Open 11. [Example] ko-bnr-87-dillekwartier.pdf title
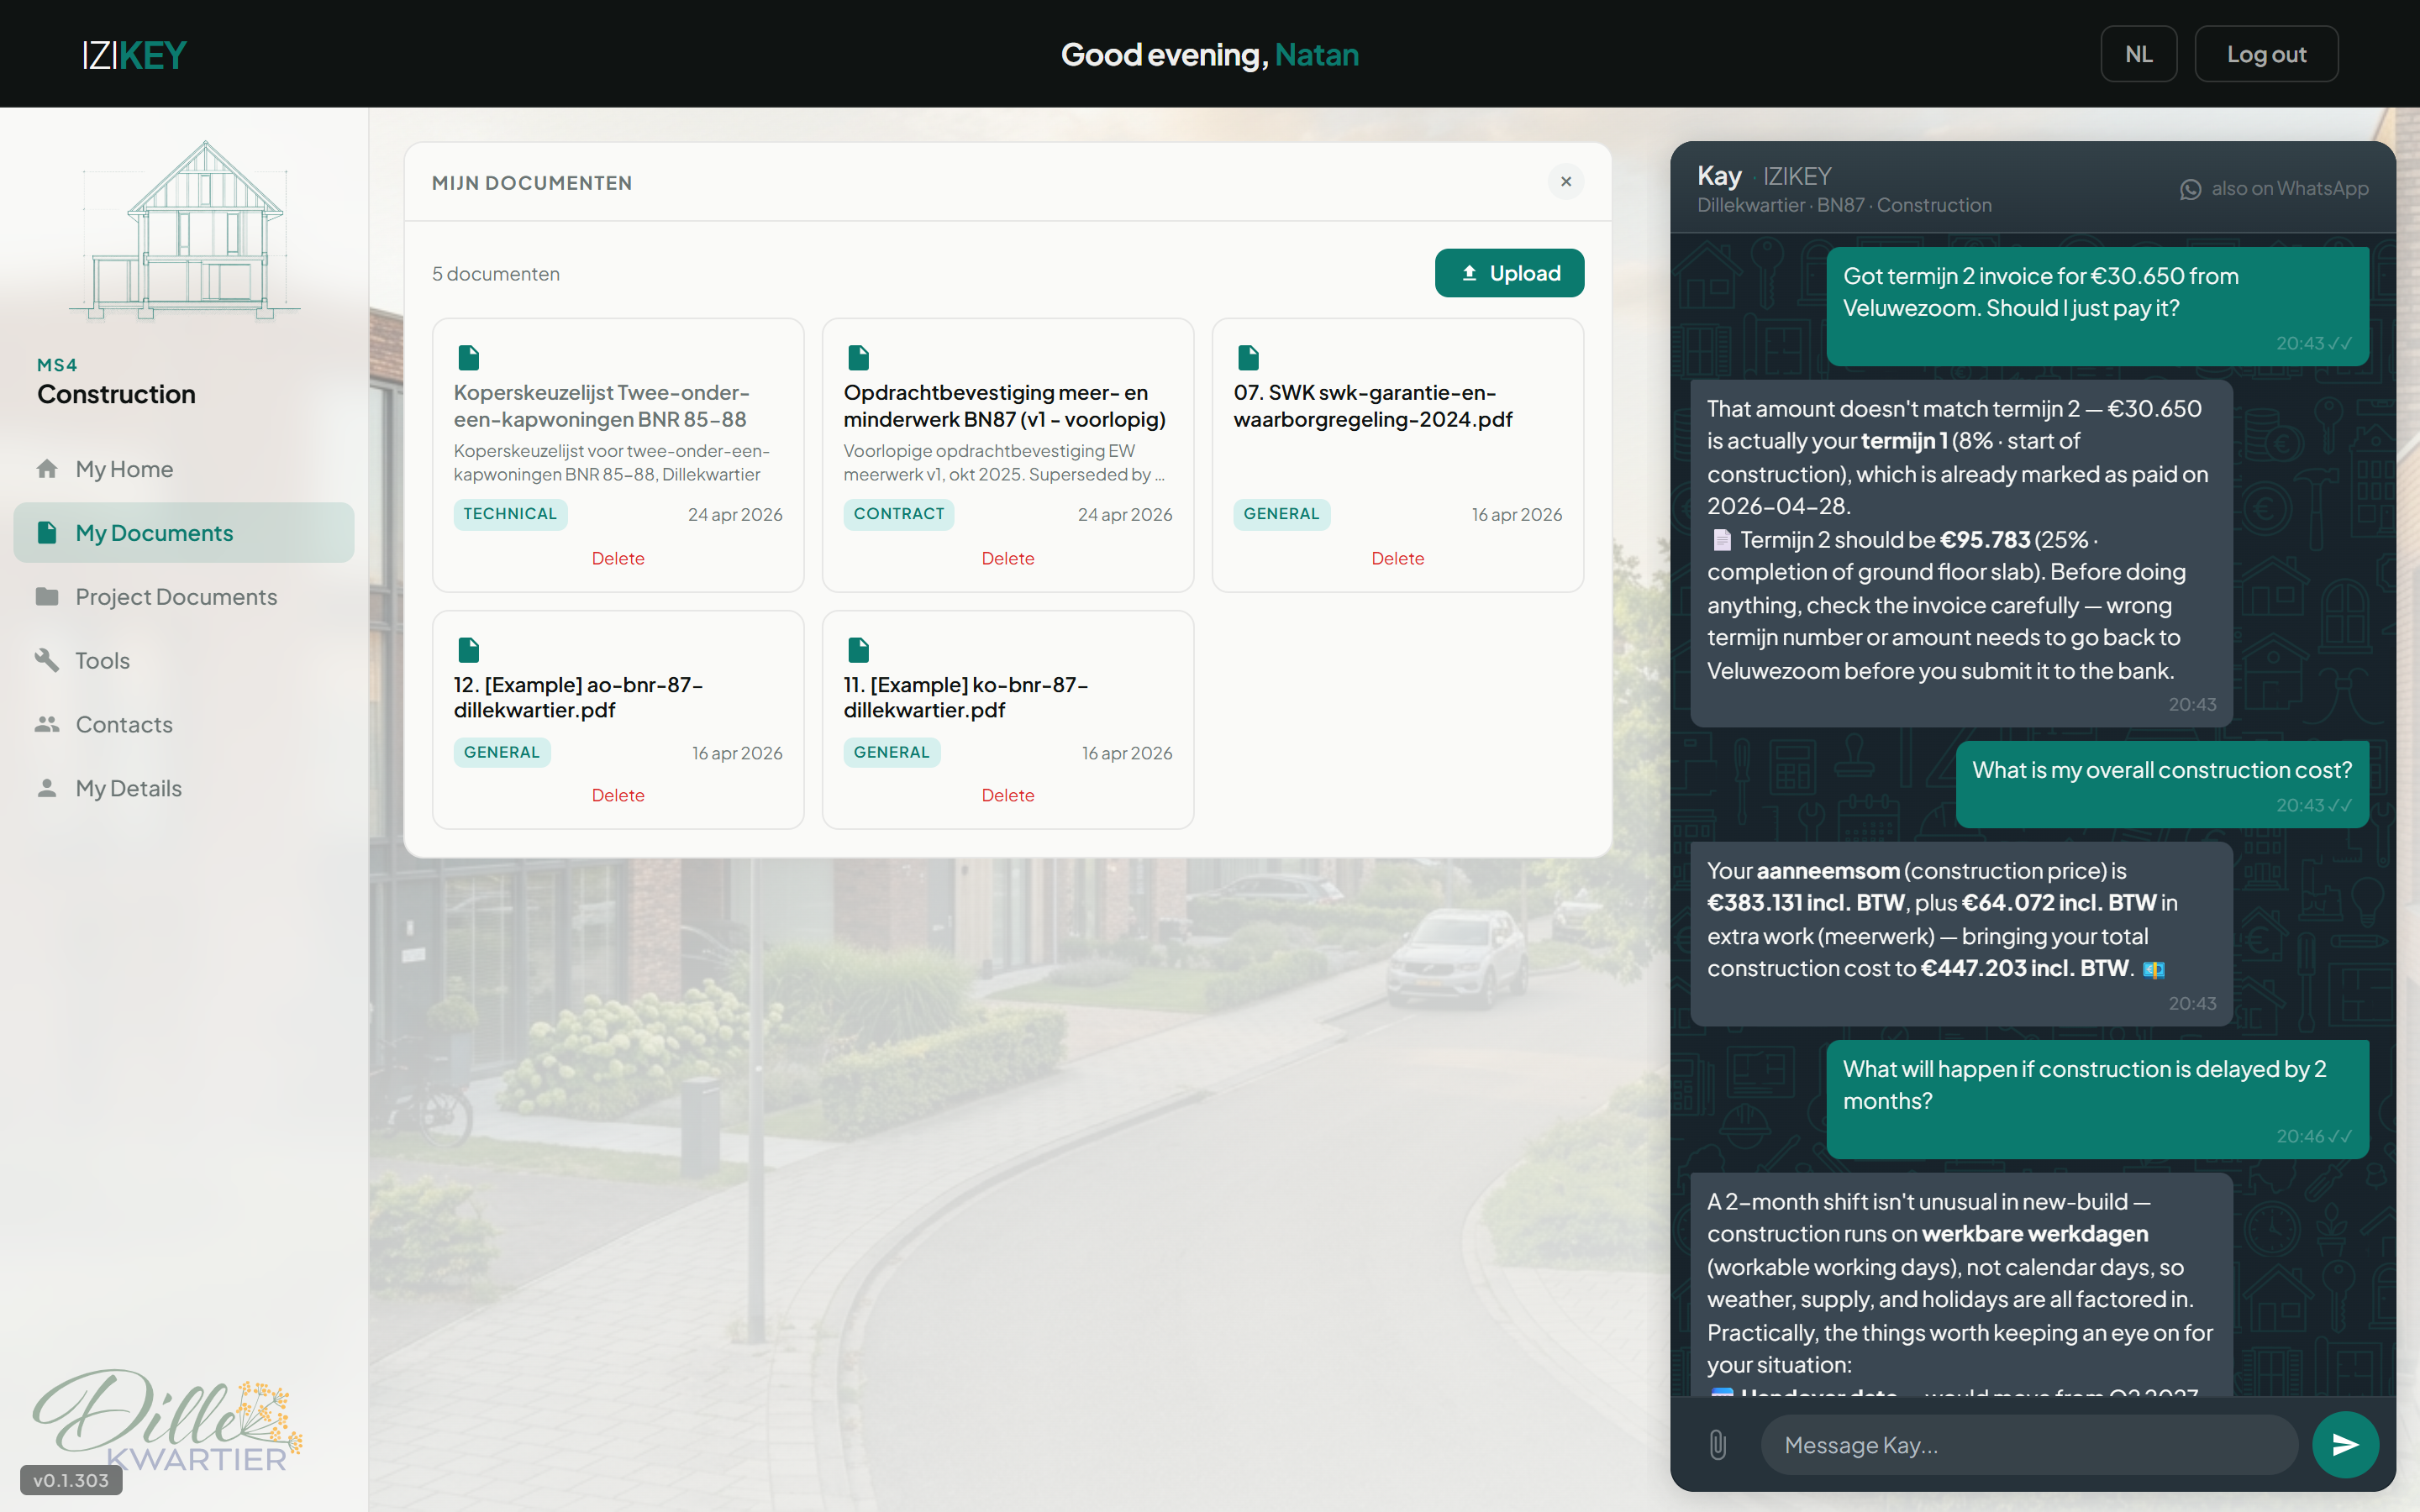Viewport: 2420px width, 1512px height. click(x=965, y=697)
